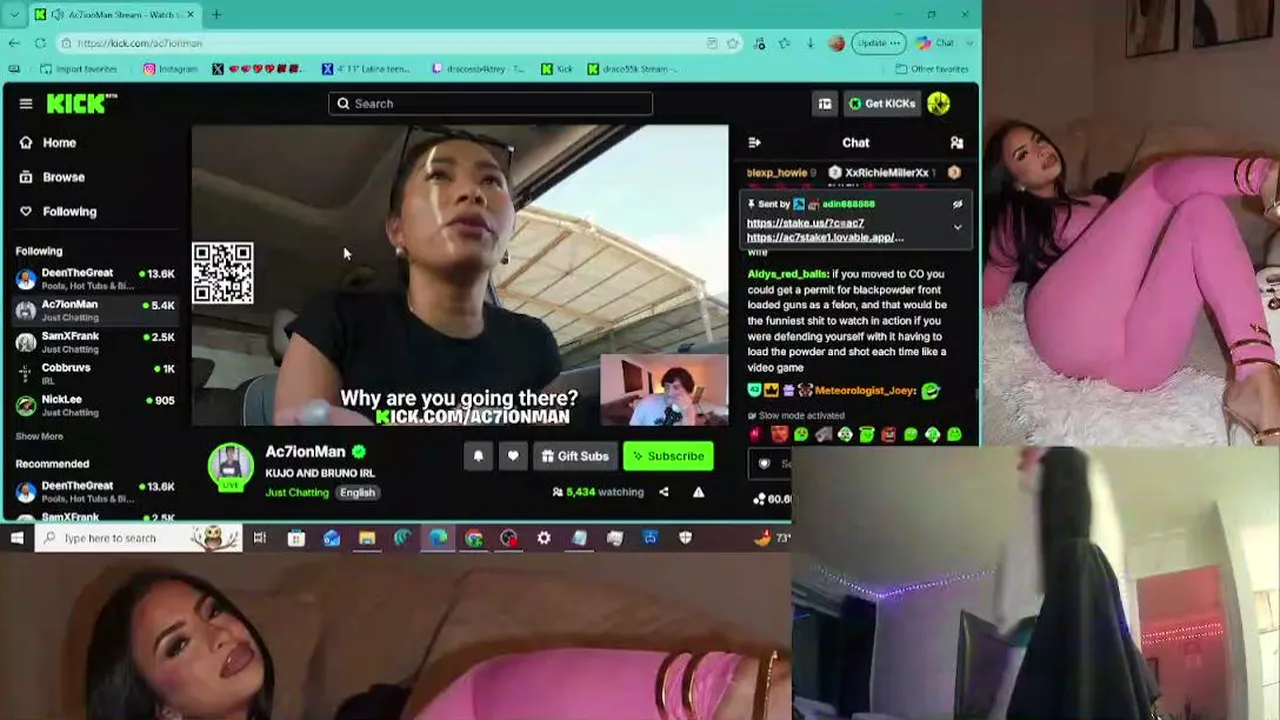
Task: Open File Explorer from the taskbar
Action: coord(367,538)
